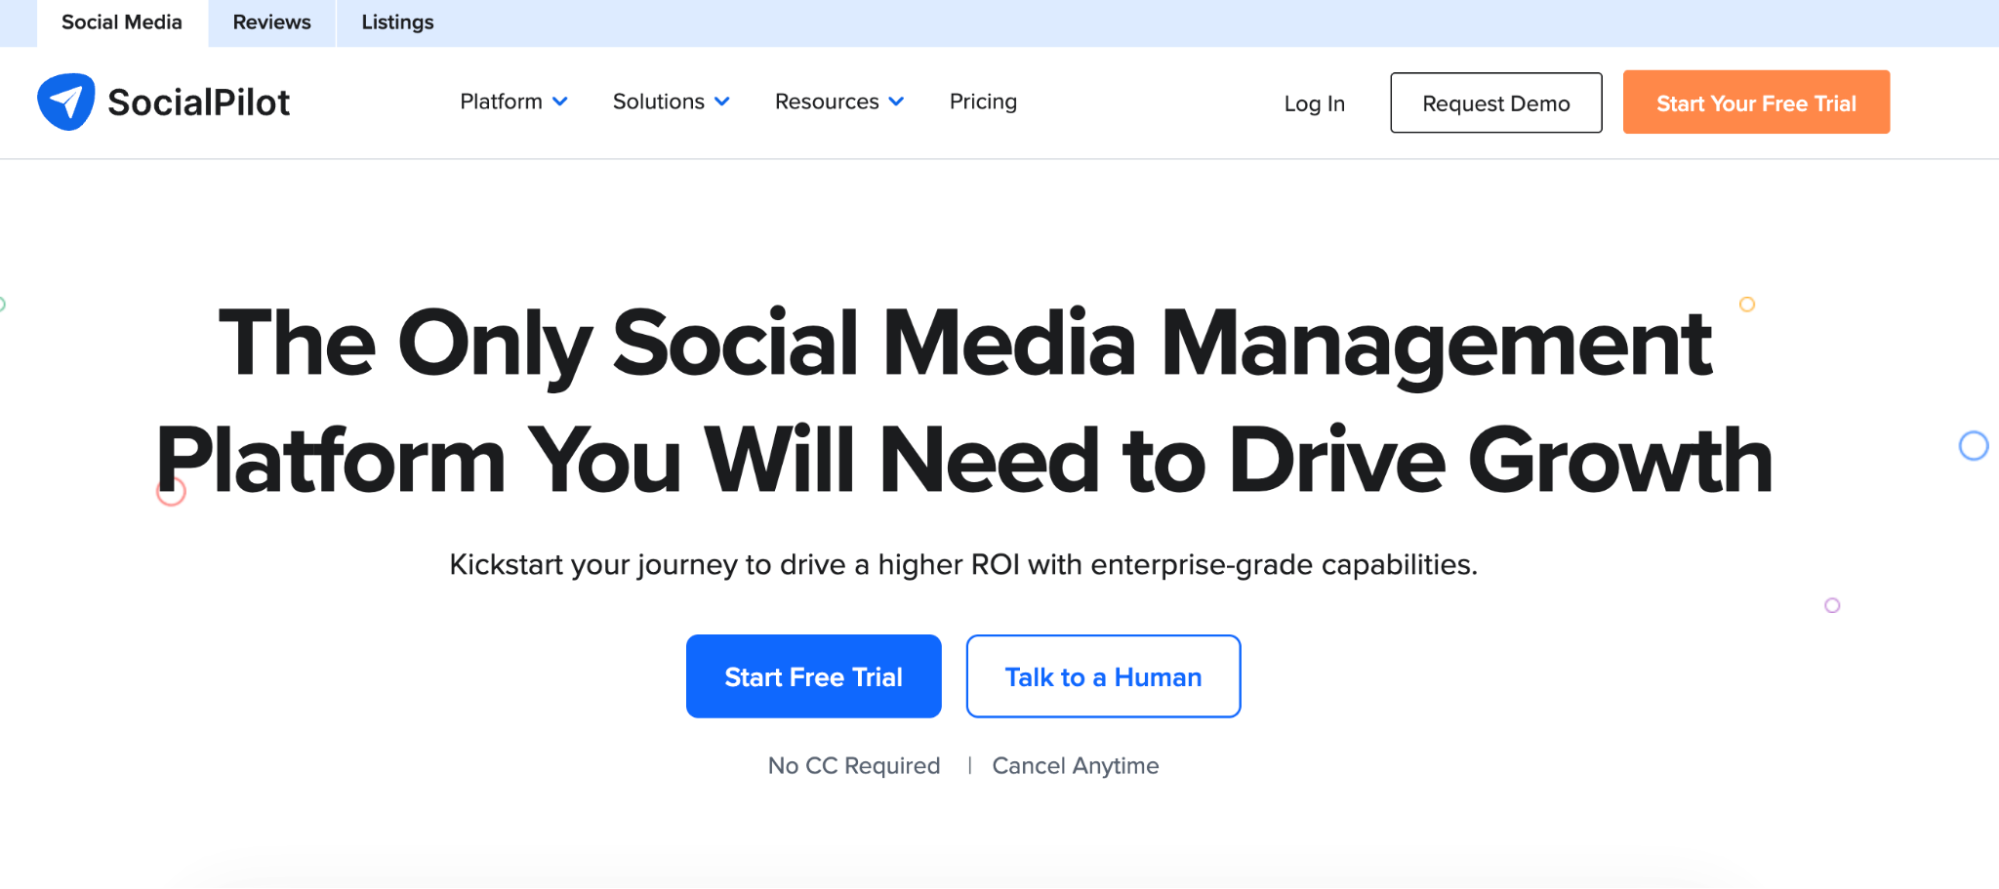The height and width of the screenshot is (889, 1999).
Task: Click the 'Cancel Anytime' text
Action: (x=1075, y=766)
